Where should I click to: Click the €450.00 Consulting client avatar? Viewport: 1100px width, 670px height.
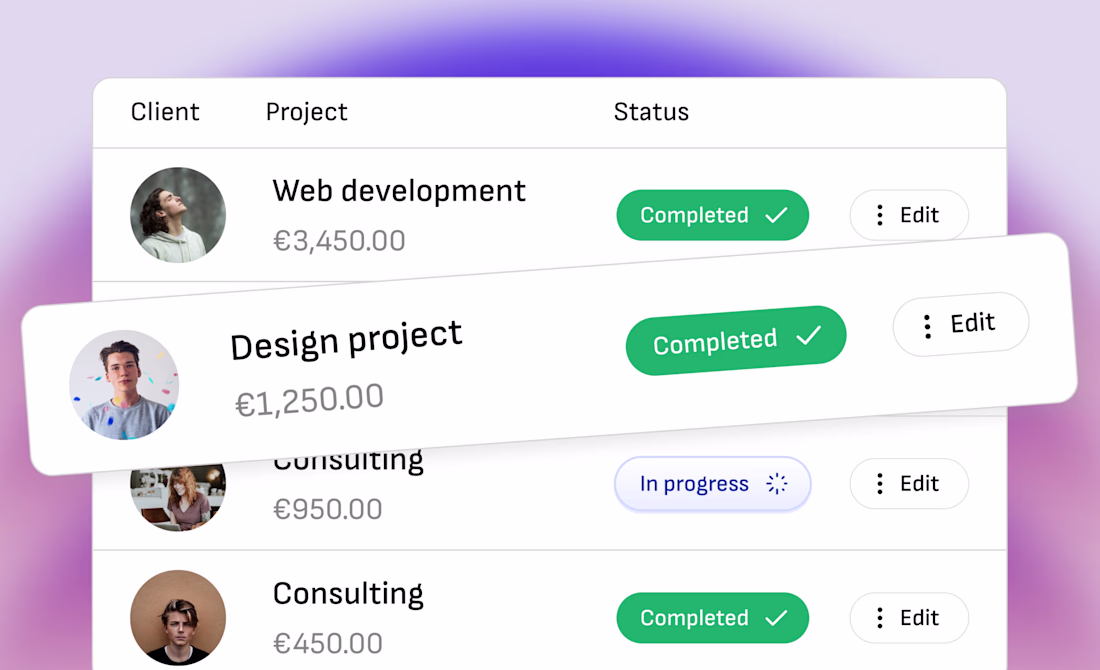coord(178,617)
